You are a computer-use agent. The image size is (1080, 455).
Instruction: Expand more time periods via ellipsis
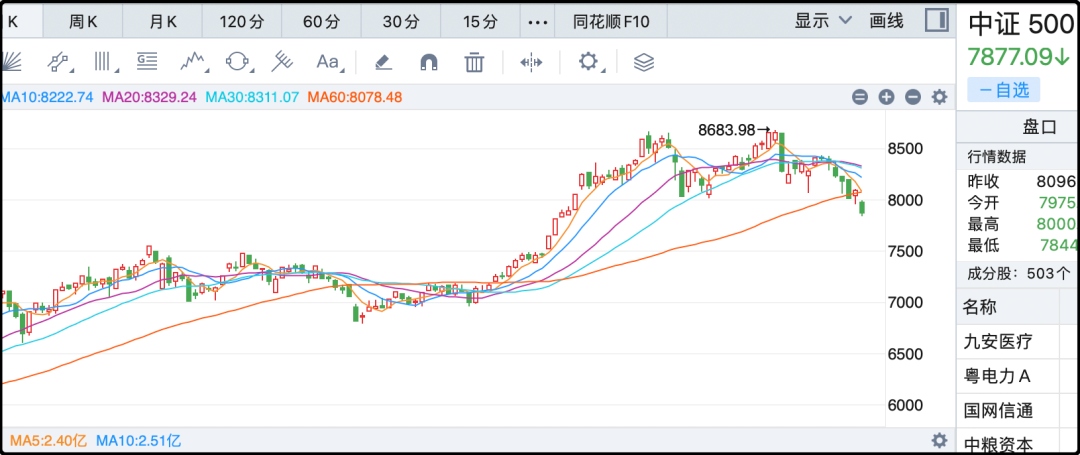click(x=537, y=21)
